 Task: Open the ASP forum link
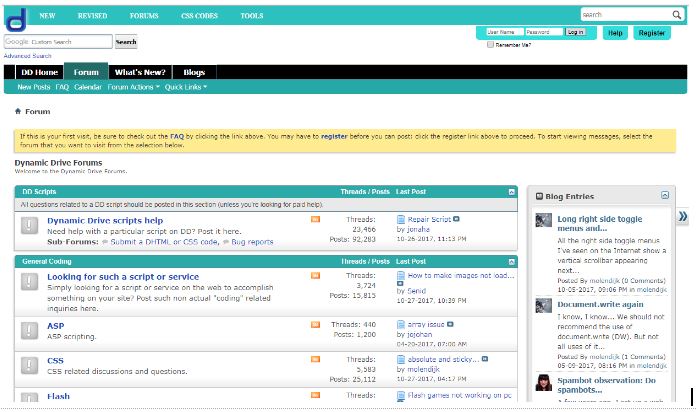coord(55,326)
